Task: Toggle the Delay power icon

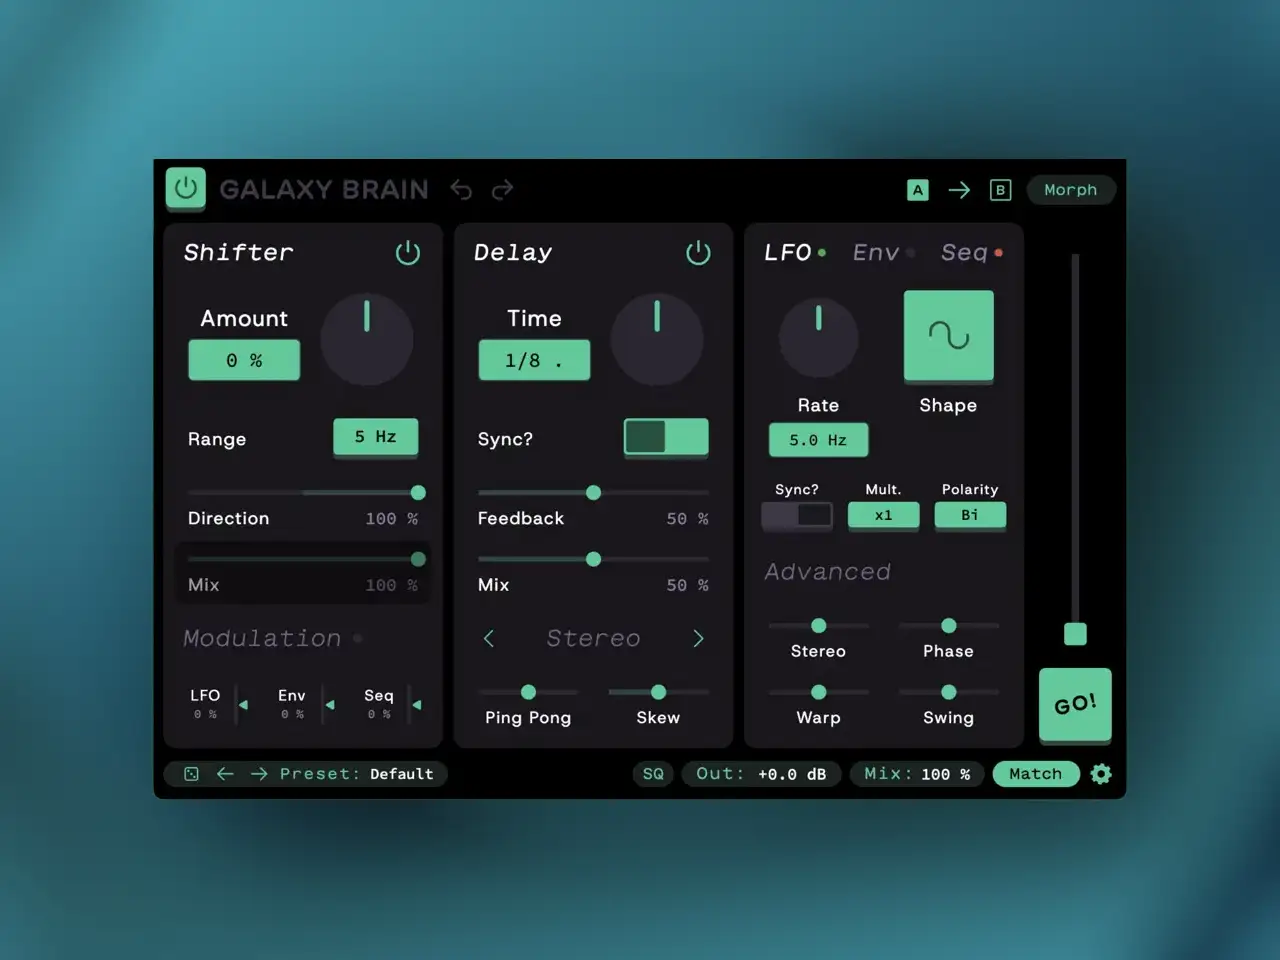Action: coord(698,253)
